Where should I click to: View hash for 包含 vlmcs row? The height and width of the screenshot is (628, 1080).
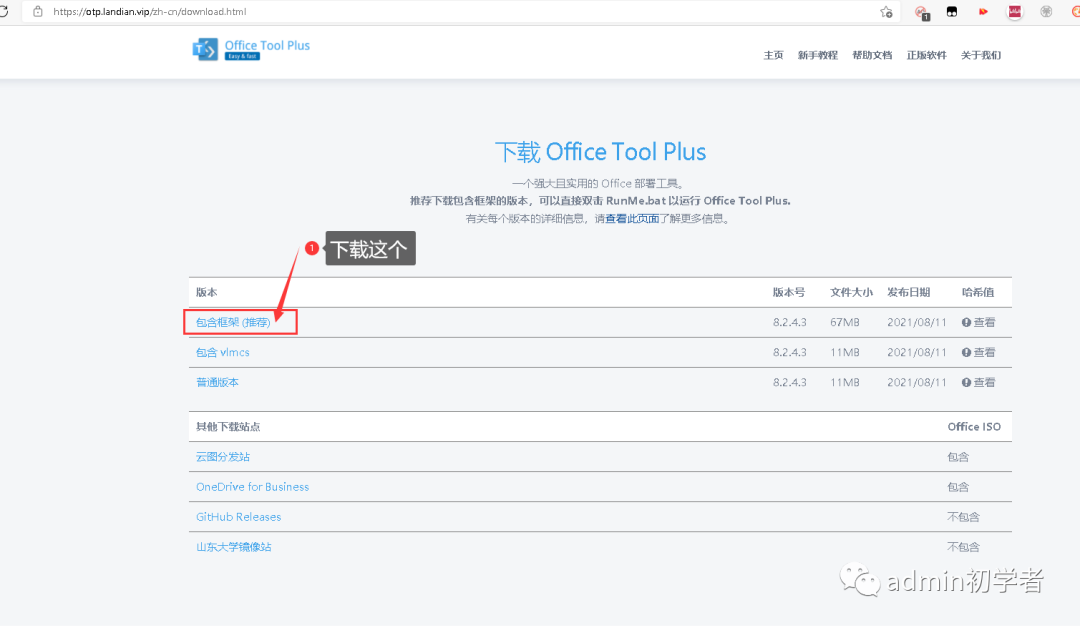coord(978,353)
